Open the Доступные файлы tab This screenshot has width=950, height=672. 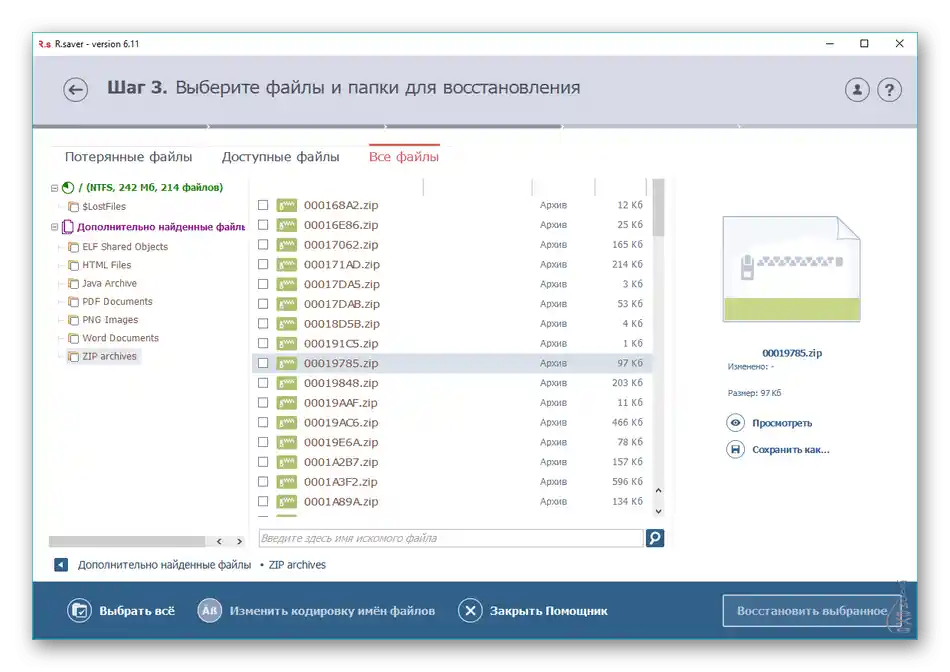[x=282, y=156]
